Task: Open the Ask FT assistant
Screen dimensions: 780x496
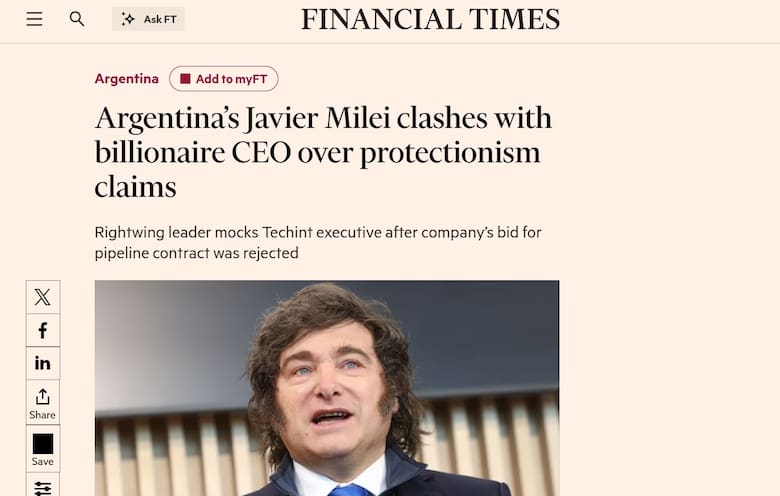Action: point(148,19)
